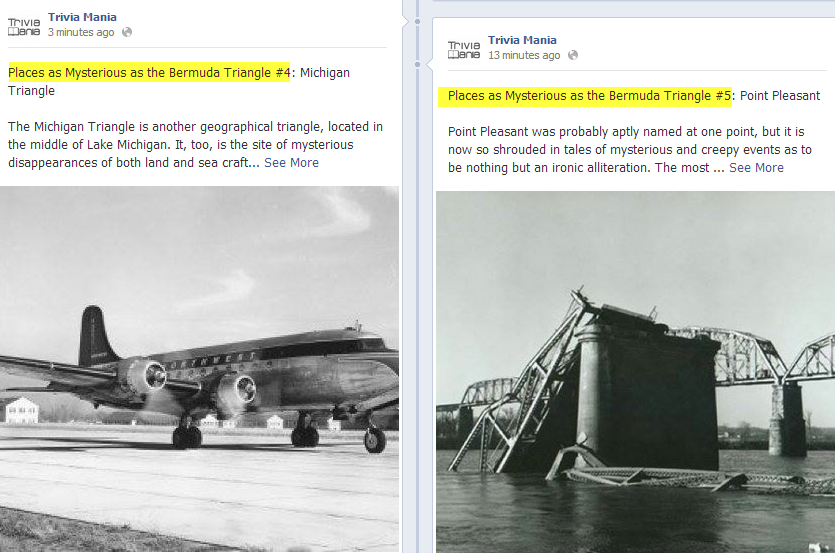Click the lower timeline dot on center line
The height and width of the screenshot is (553, 835).
[418, 64]
